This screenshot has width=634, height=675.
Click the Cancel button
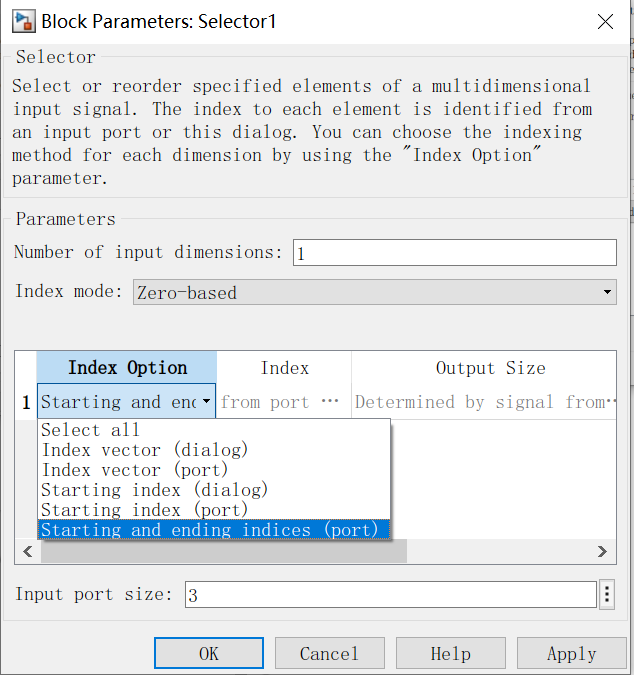[x=329, y=653]
